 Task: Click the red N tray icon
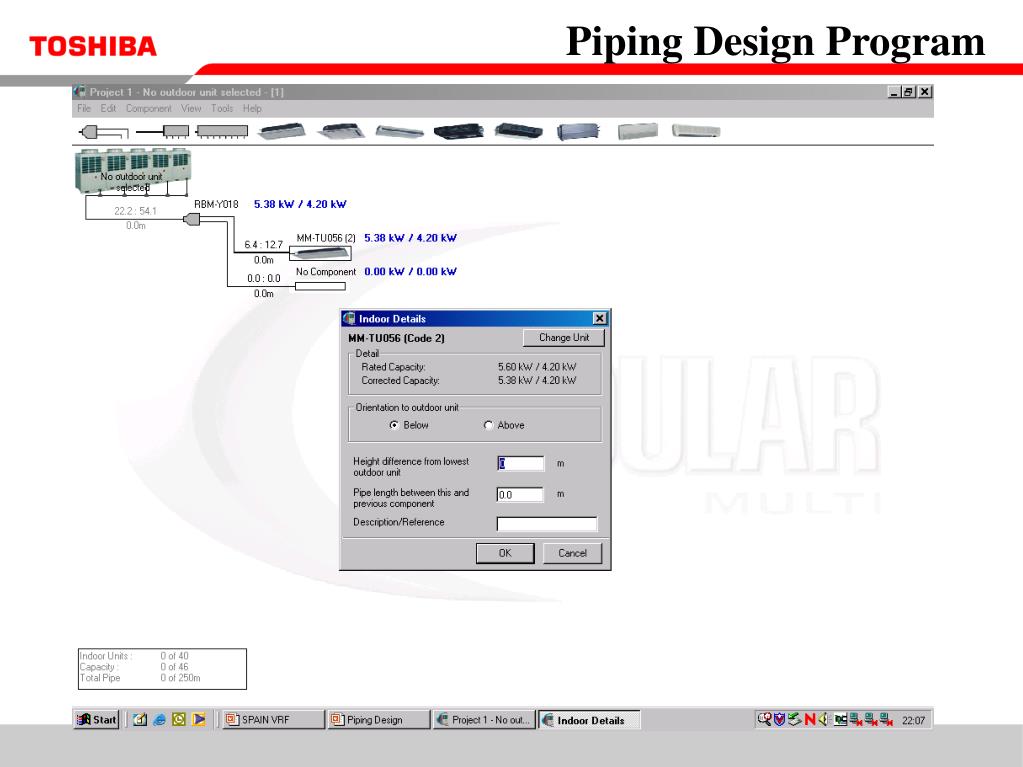[810, 719]
